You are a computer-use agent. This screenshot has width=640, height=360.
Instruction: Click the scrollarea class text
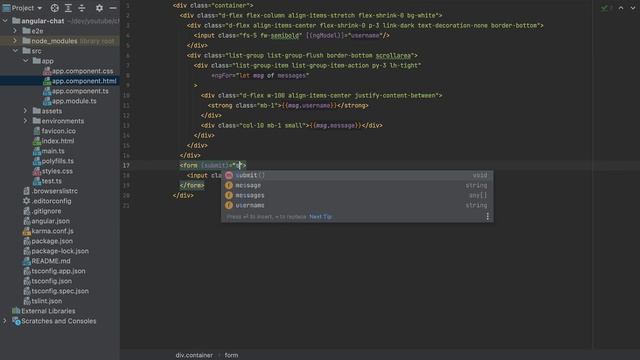393,56
